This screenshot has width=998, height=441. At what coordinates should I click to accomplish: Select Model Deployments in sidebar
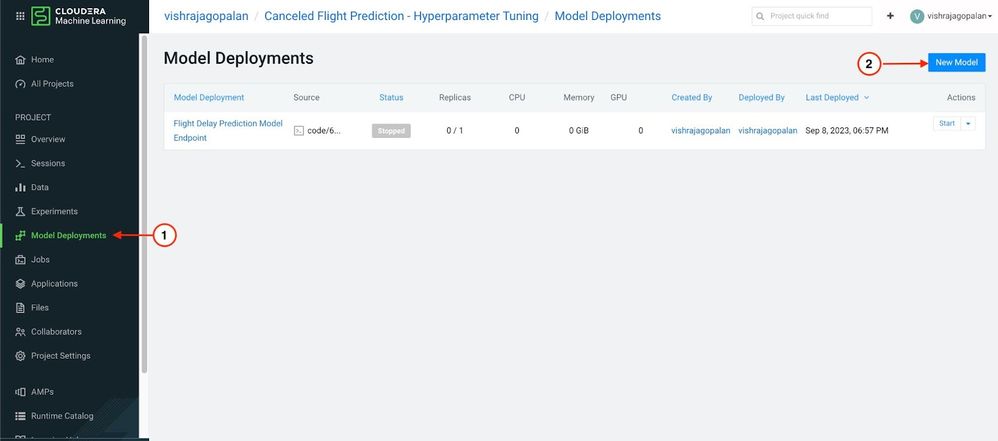61,235
